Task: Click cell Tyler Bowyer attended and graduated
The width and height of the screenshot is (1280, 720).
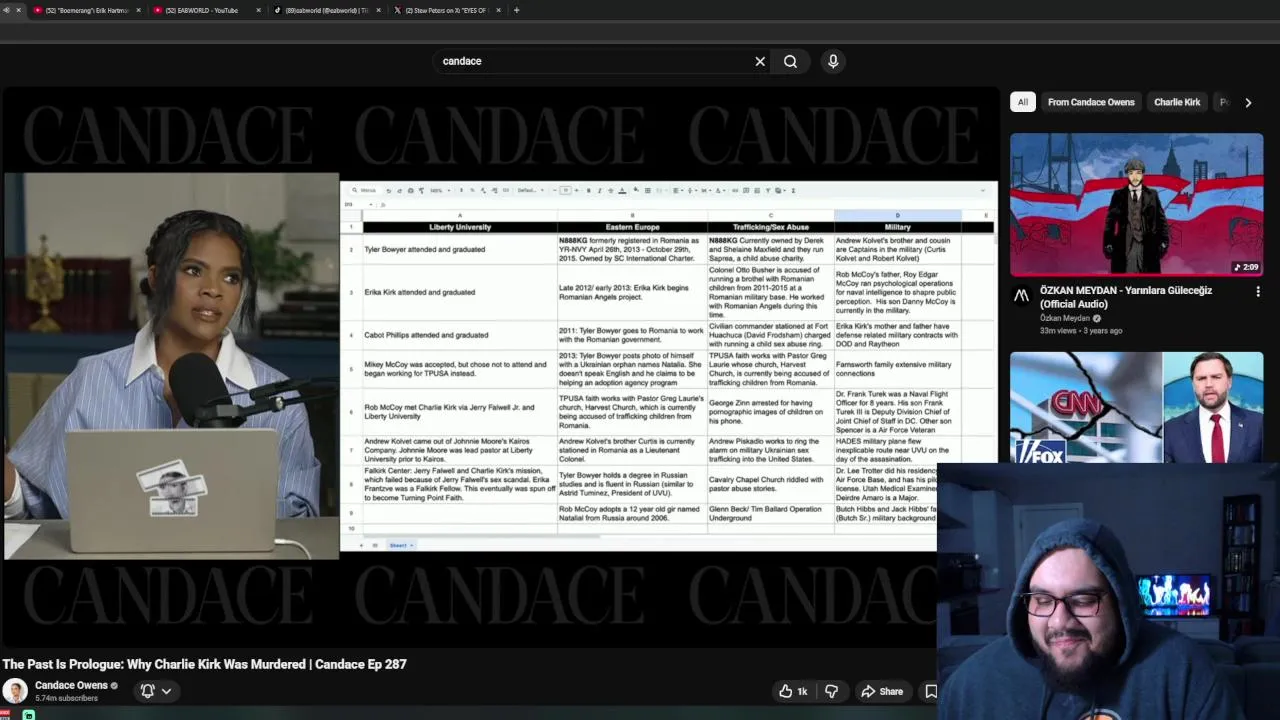Action: click(460, 249)
